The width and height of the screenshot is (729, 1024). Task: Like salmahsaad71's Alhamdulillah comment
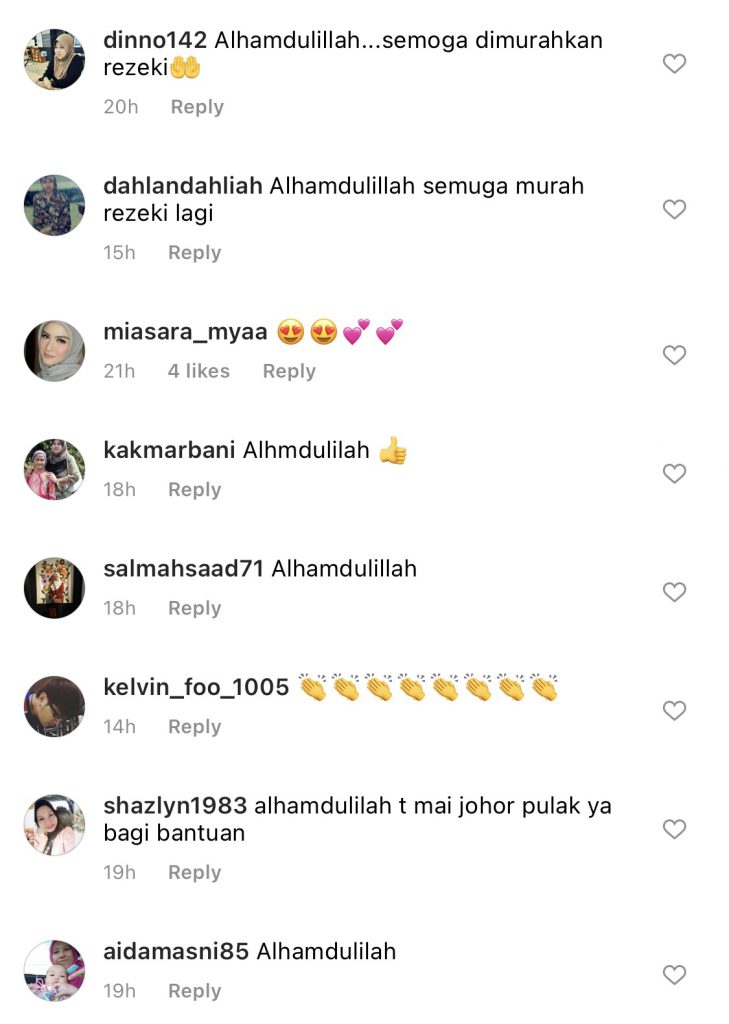click(674, 592)
